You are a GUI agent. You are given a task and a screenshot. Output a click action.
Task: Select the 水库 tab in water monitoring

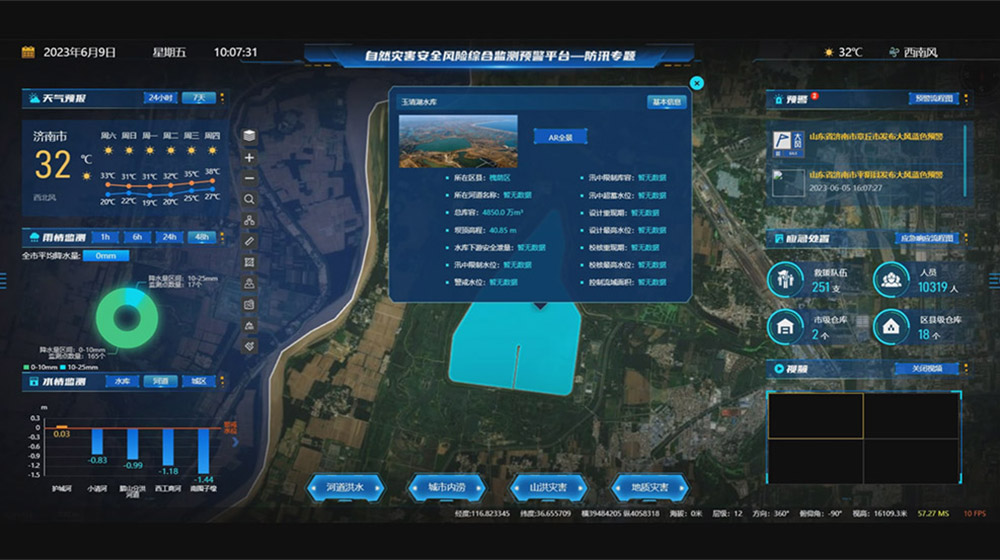(123, 381)
